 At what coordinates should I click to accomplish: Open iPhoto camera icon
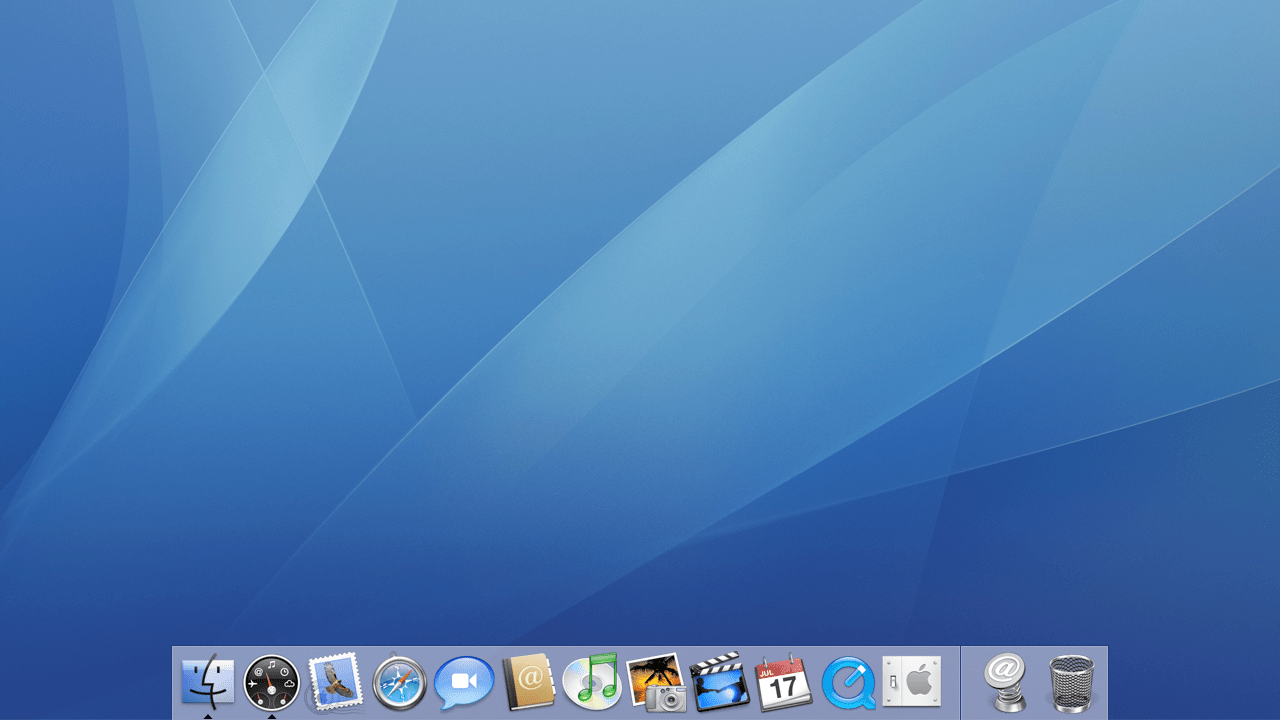click(656, 683)
